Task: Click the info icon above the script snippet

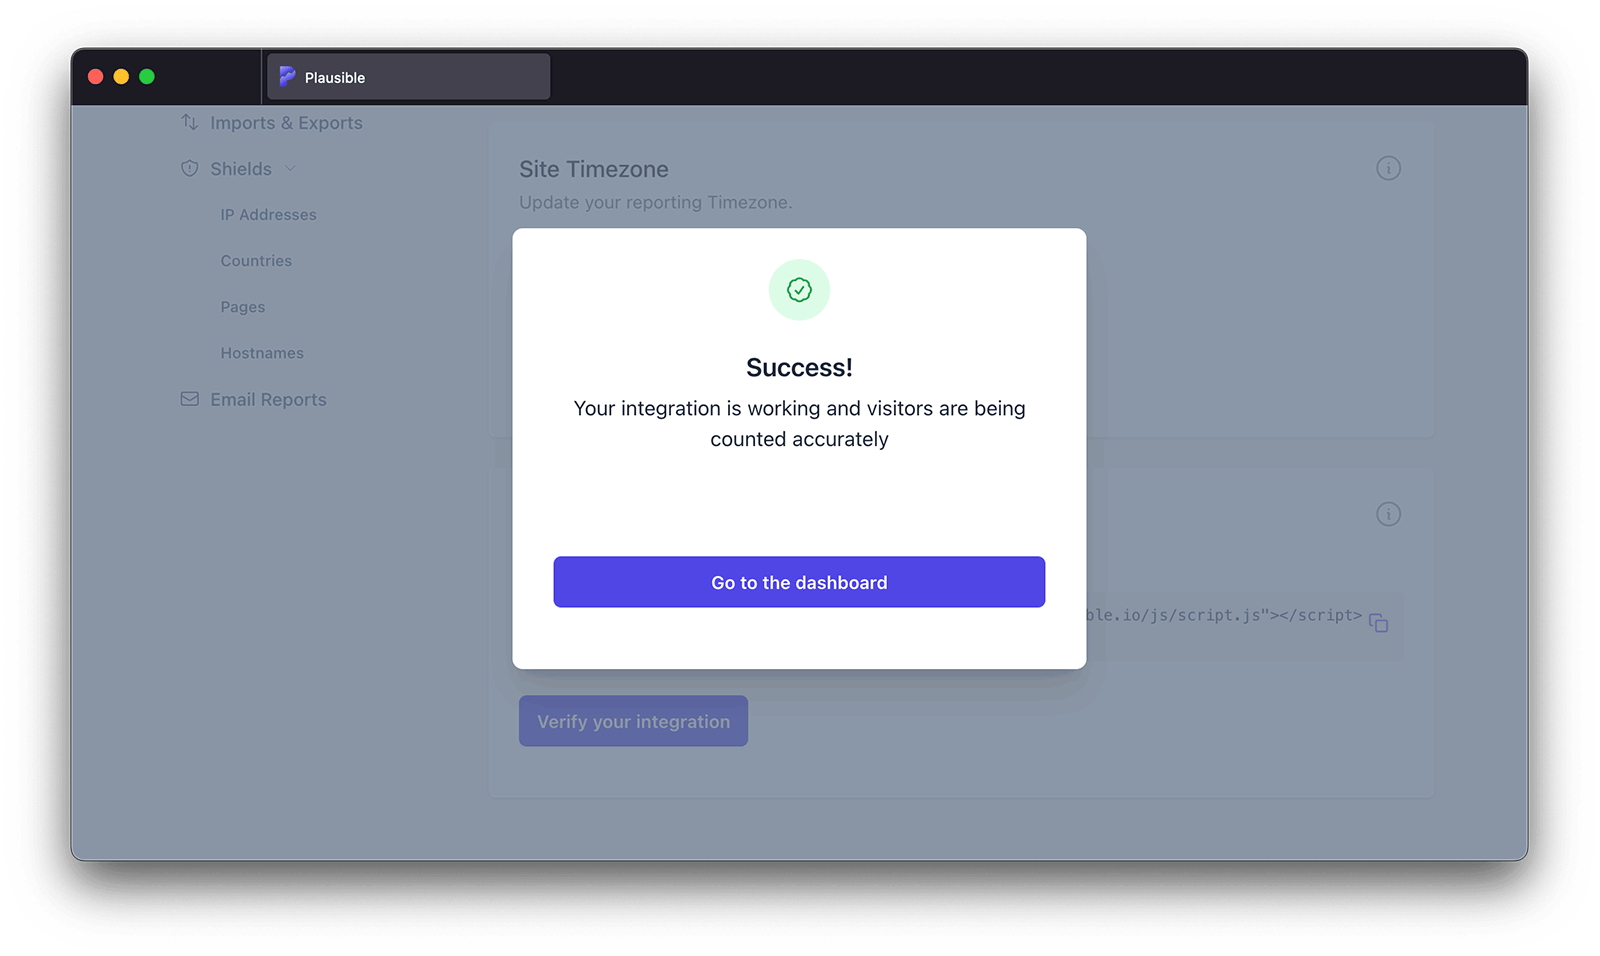Action: [x=1388, y=514]
